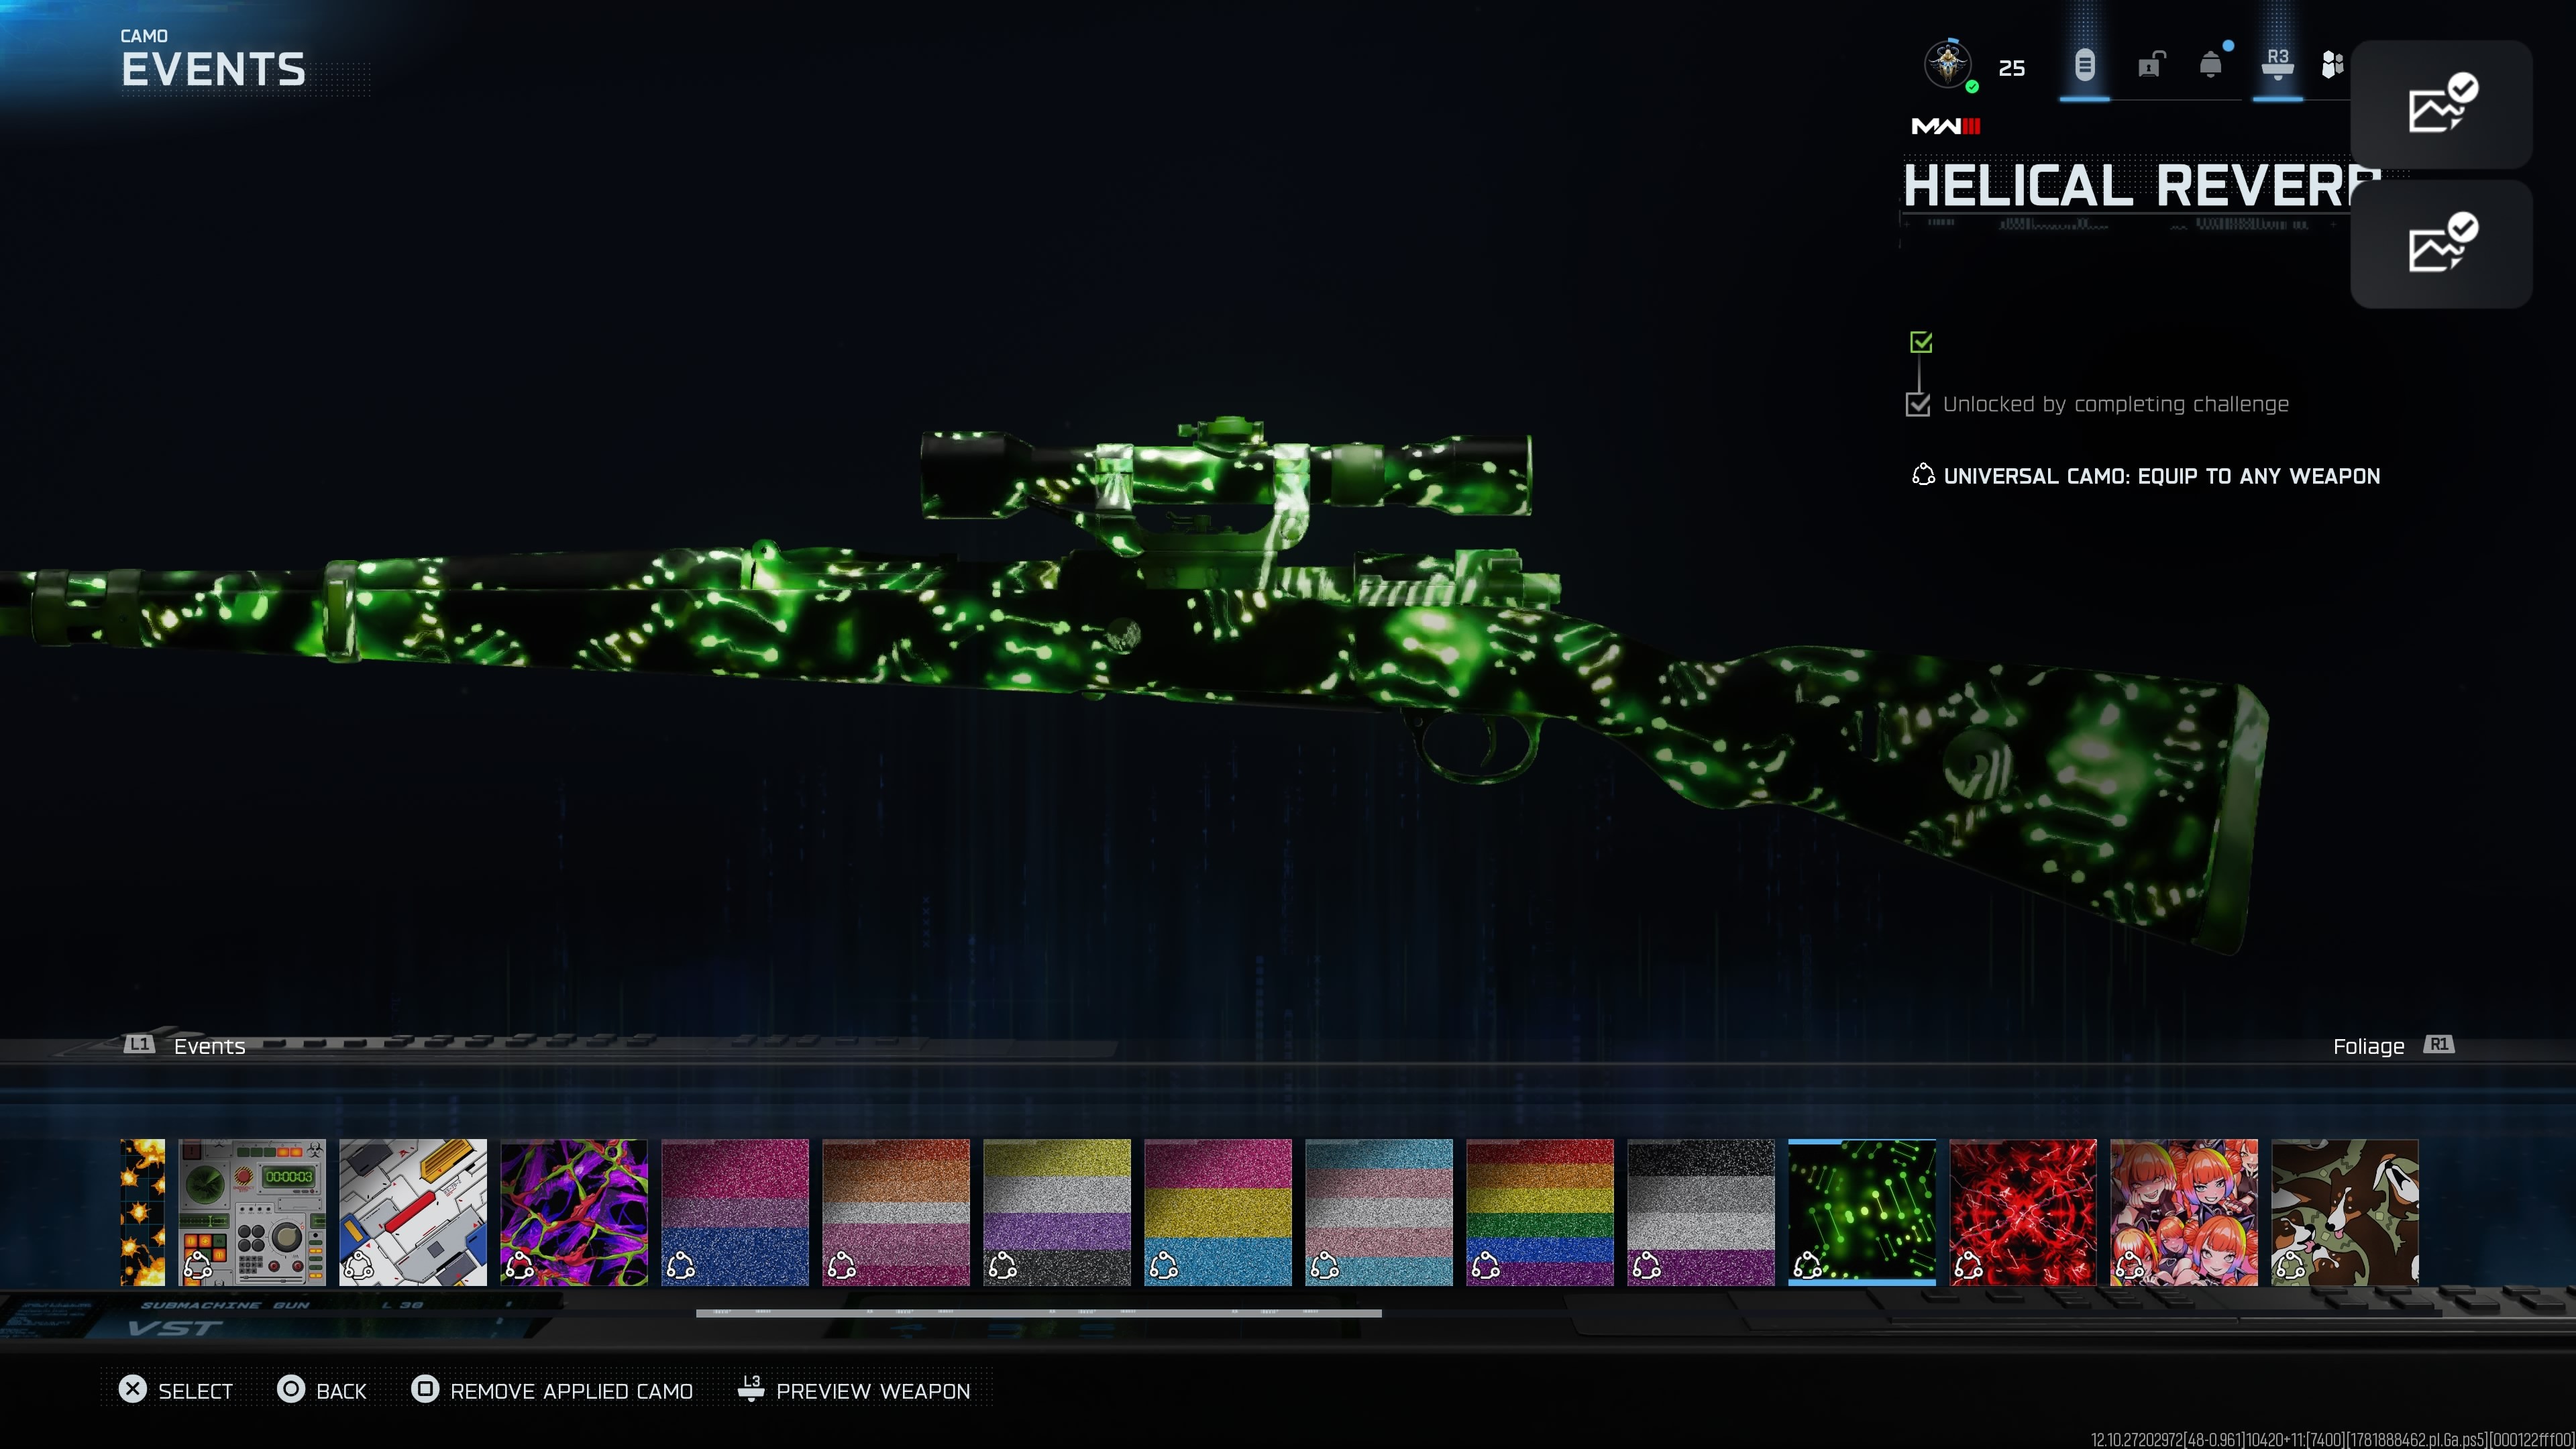Select the anime girls camo thumbnail
Viewport: 2576px width, 1449px height.
(x=2184, y=1212)
